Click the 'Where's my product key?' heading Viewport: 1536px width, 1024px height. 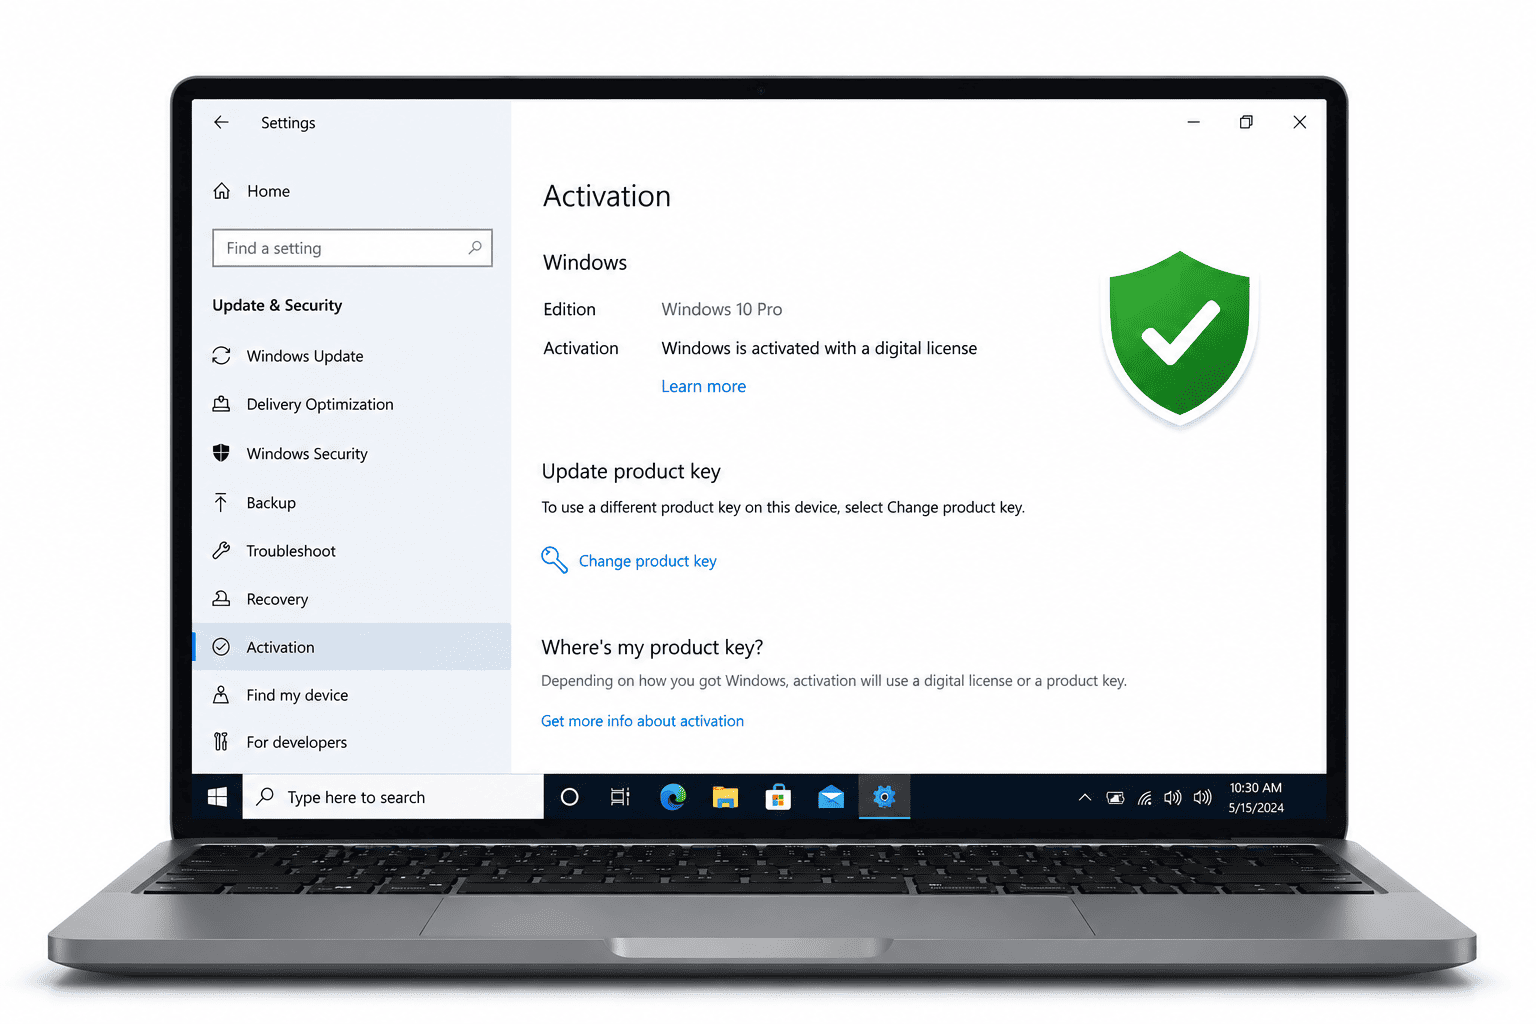pyautogui.click(x=652, y=647)
